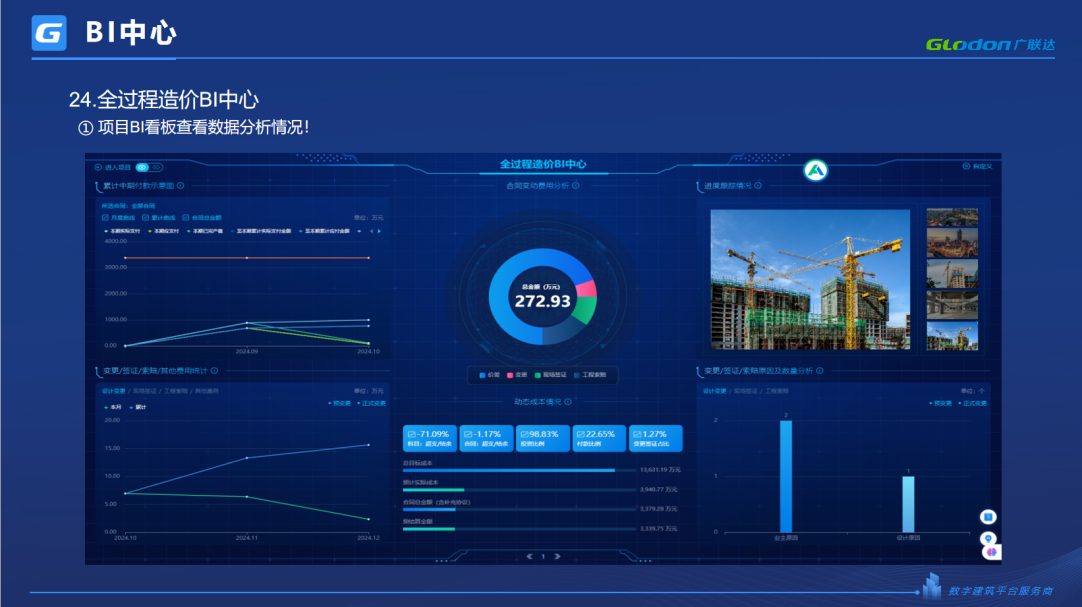Go to next page using right pagination arrow
The height and width of the screenshot is (607, 1082).
pyautogui.click(x=558, y=556)
